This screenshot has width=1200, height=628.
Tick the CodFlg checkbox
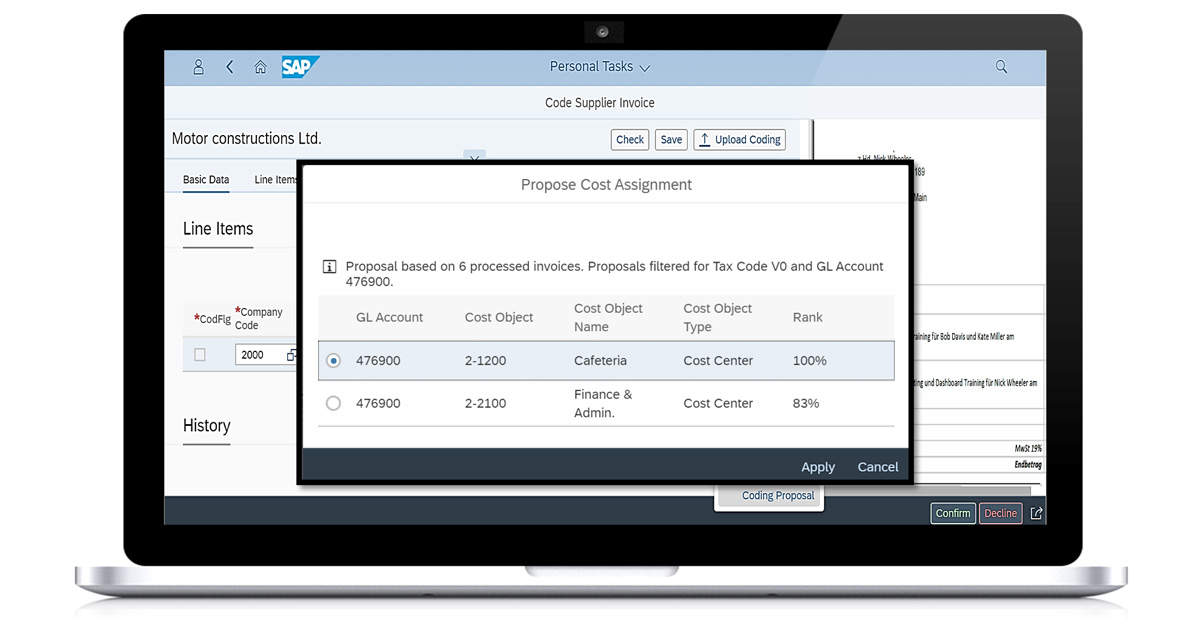pos(200,355)
